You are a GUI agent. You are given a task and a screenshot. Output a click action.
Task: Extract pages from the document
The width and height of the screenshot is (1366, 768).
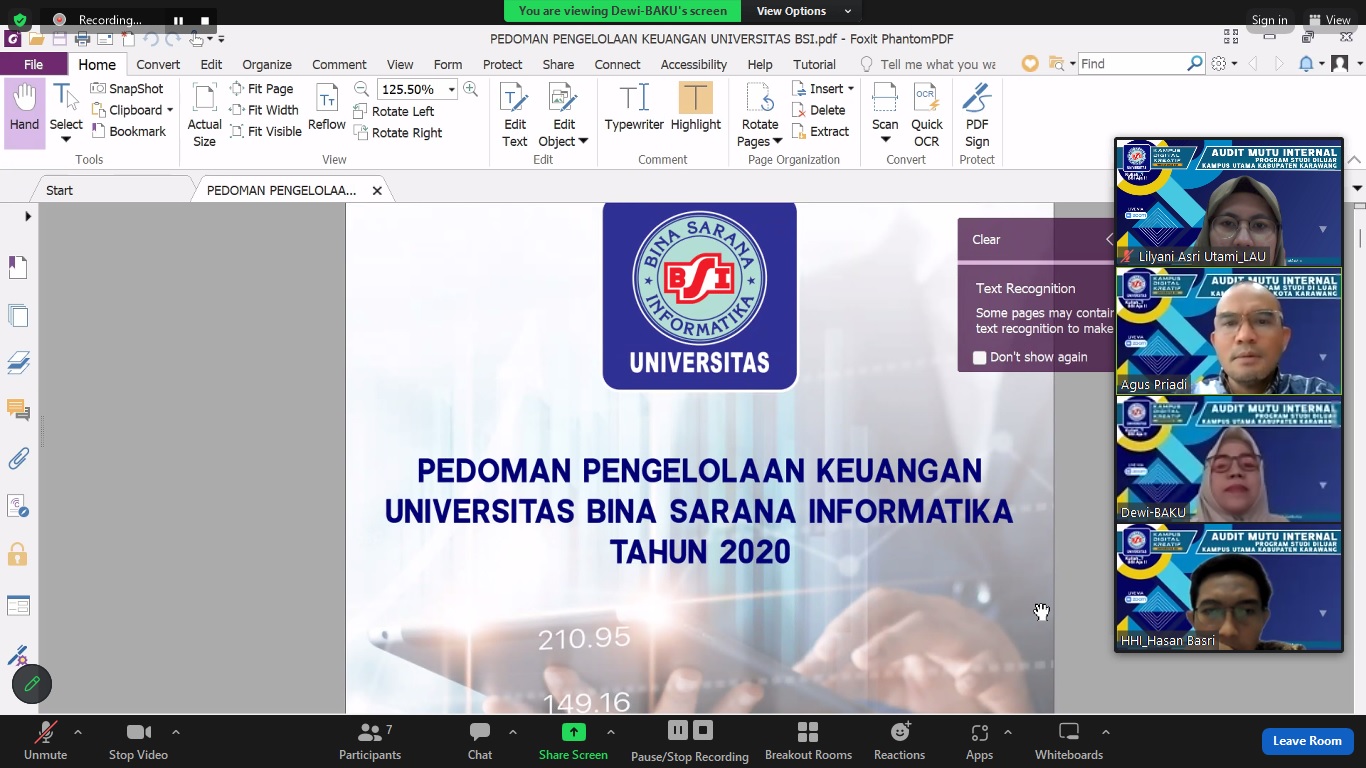point(821,131)
